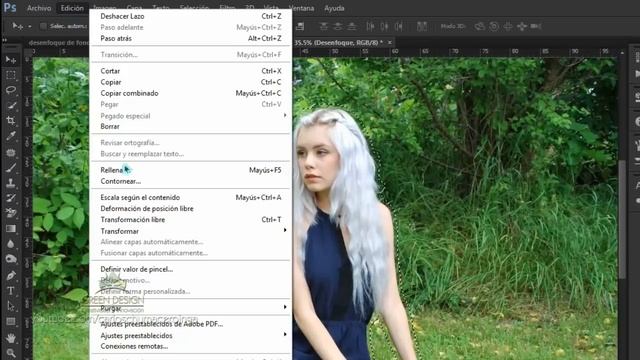Select the Spot Healing Brush tool
This screenshot has width=640, height=360.
coord(11,152)
